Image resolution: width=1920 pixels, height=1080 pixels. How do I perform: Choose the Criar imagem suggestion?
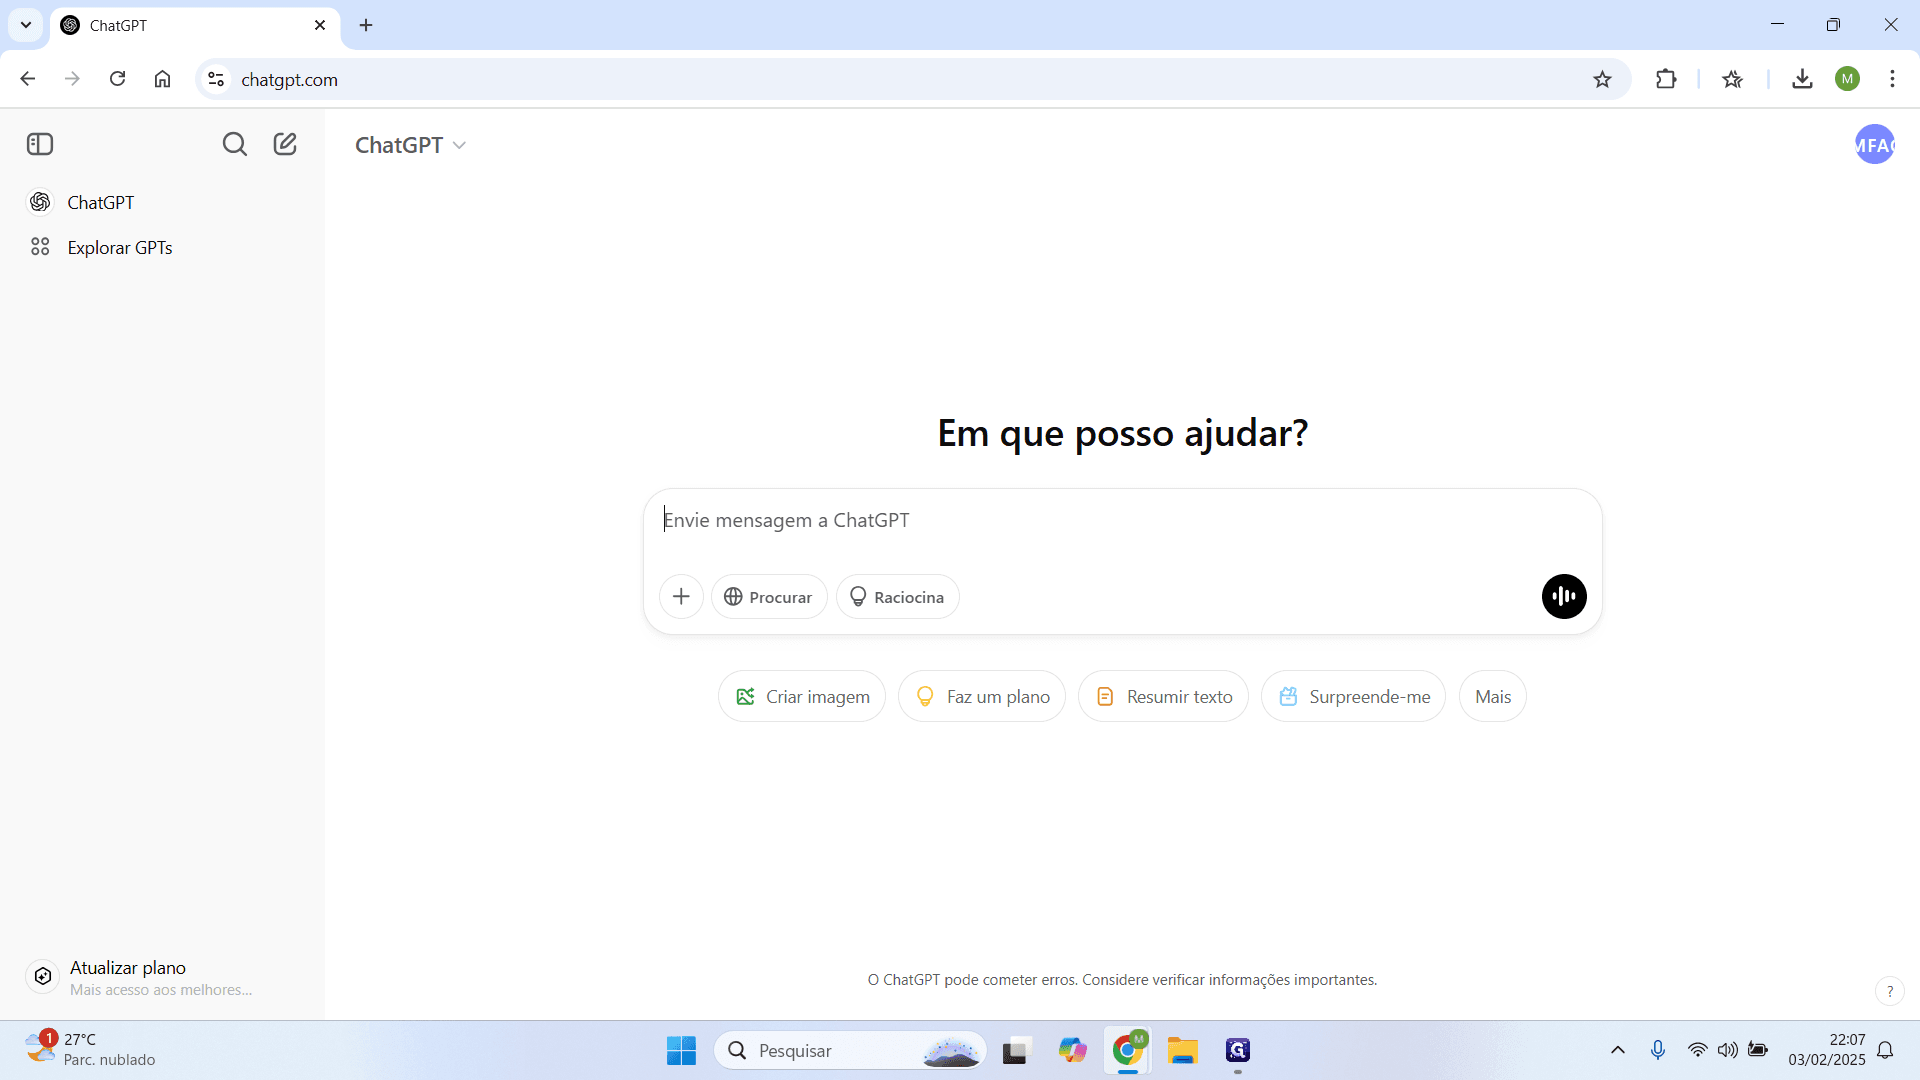coord(802,697)
